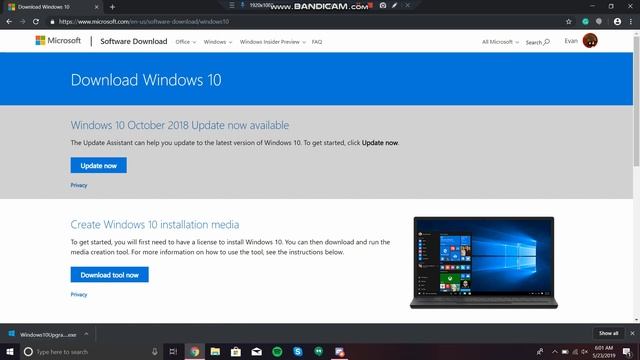Open Spotify from the taskbar
Screen dimensions: 640x360
tap(277, 351)
